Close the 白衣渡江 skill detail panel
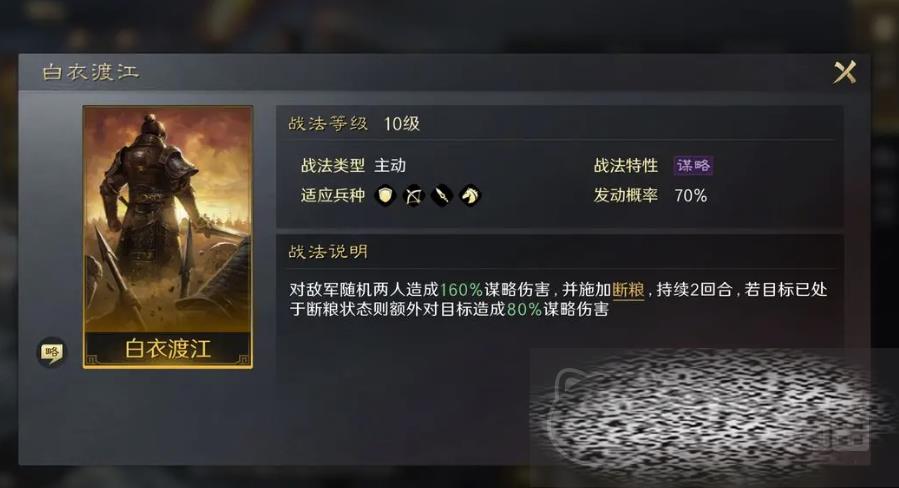The height and width of the screenshot is (488, 899). point(844,73)
